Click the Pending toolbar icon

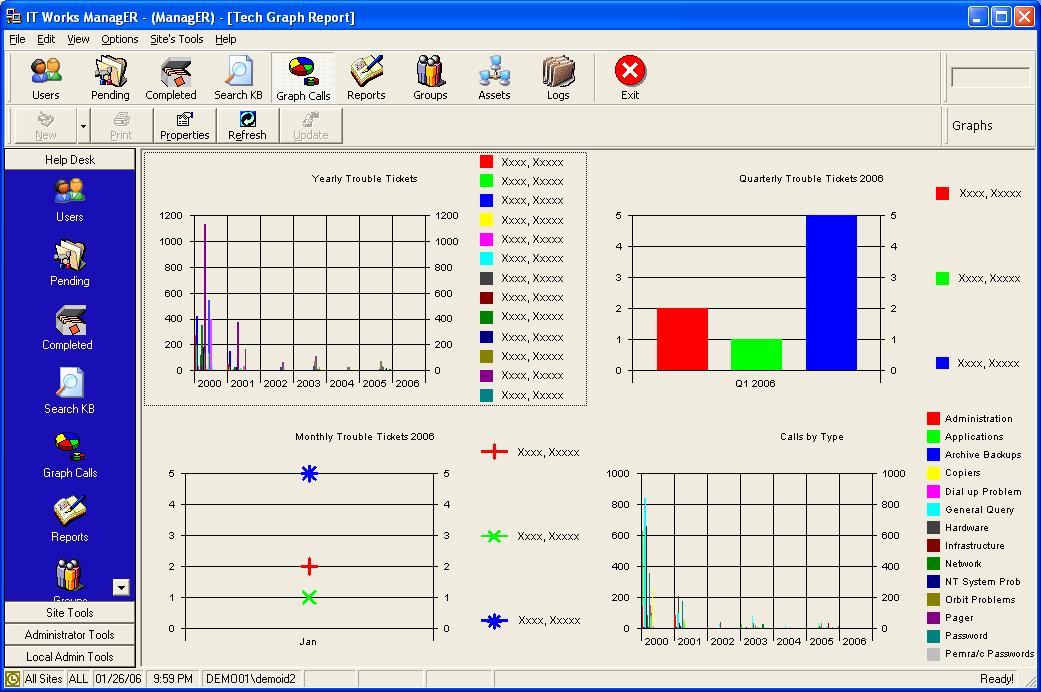point(110,78)
